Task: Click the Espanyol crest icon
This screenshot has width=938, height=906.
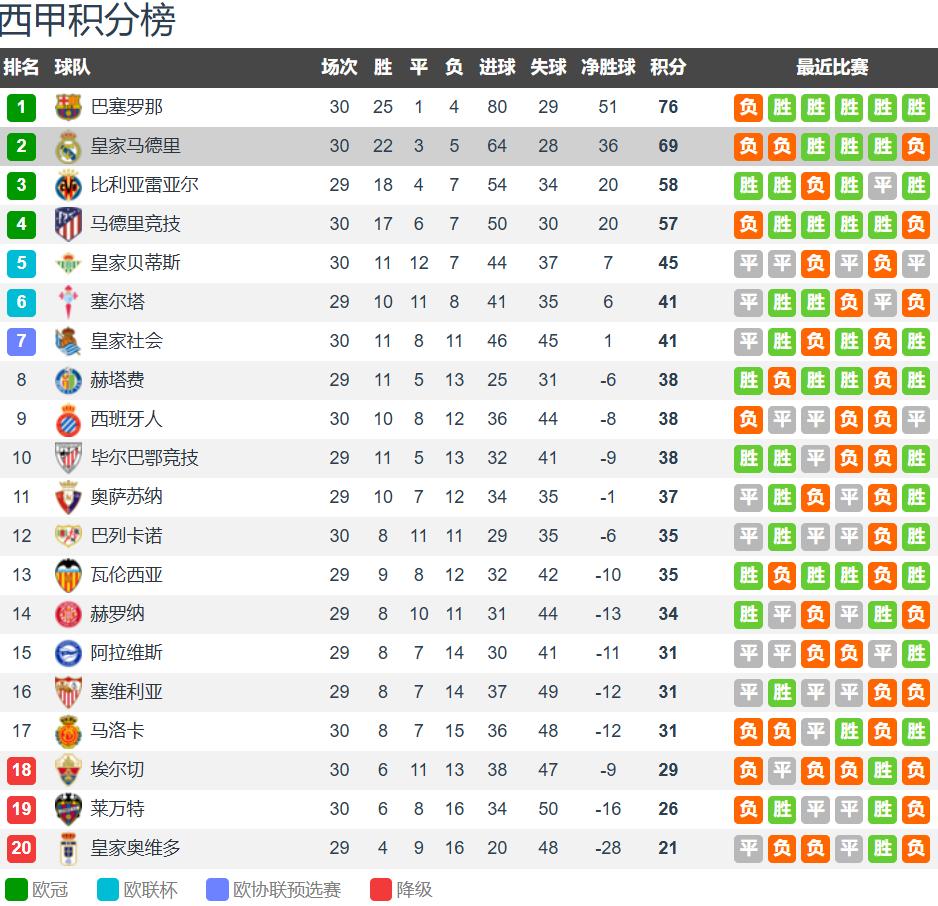Action: 68,419
